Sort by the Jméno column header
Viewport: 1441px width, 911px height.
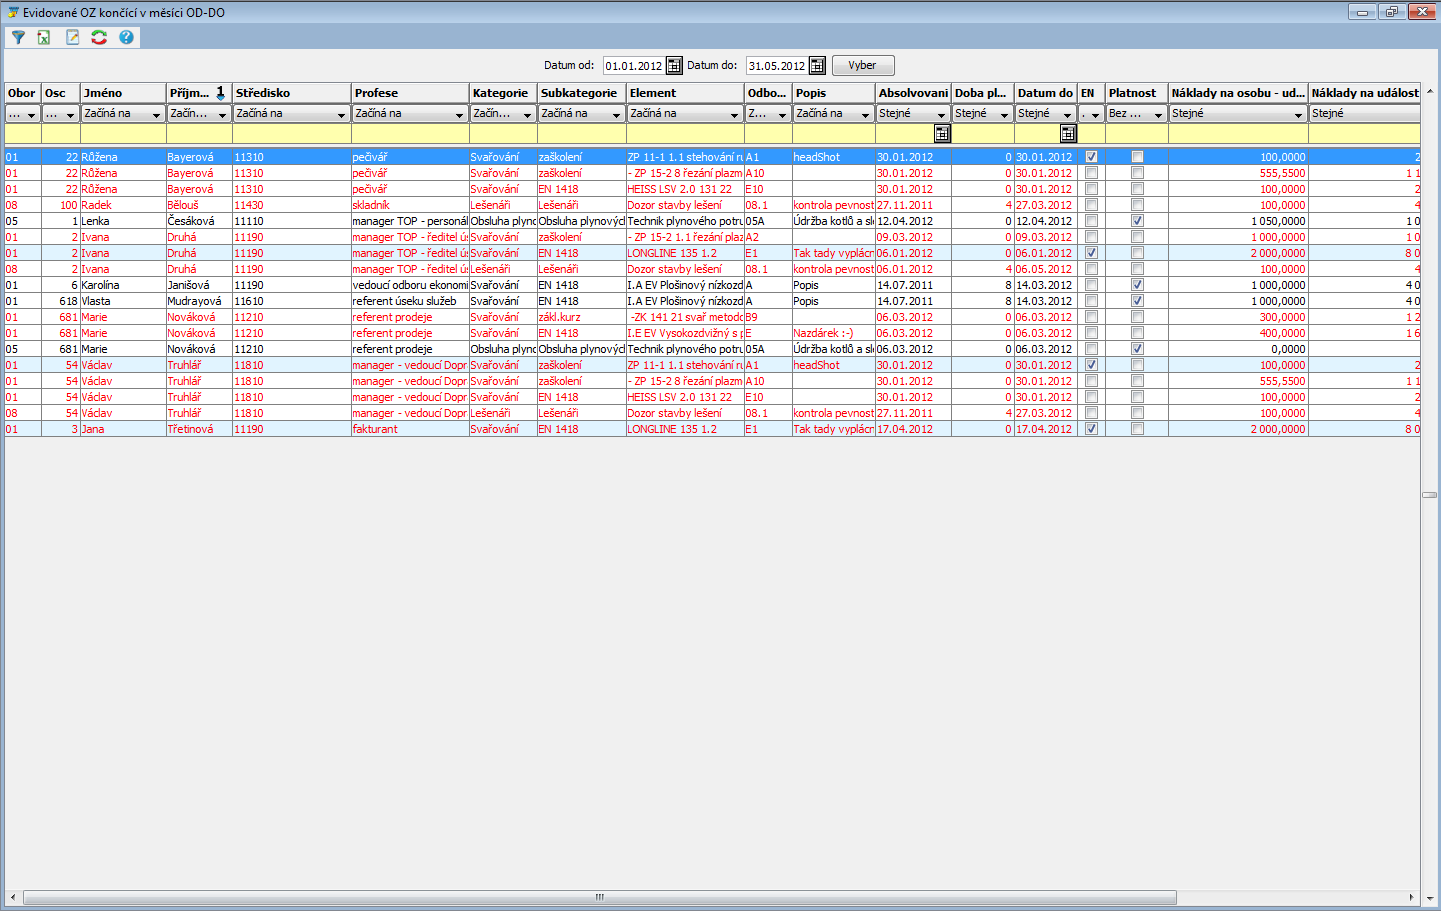[x=123, y=93]
